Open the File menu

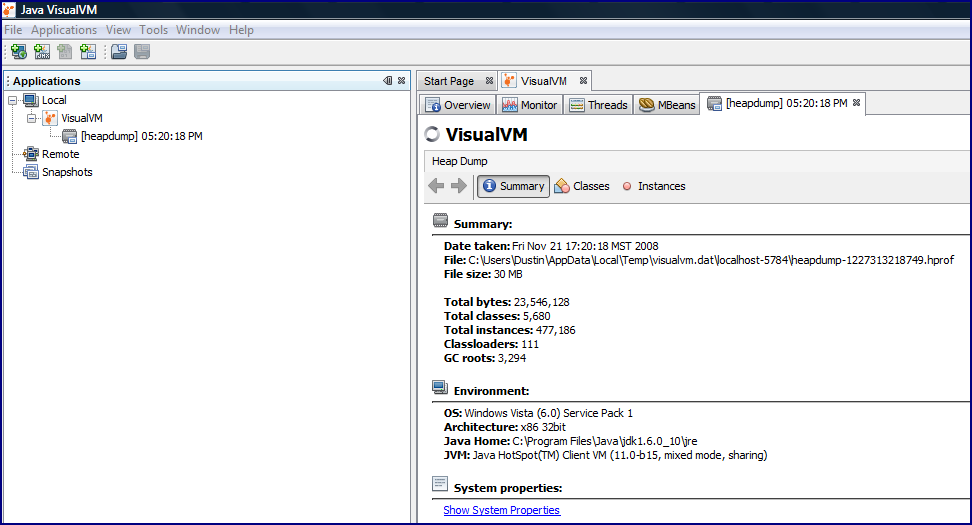click(13, 30)
